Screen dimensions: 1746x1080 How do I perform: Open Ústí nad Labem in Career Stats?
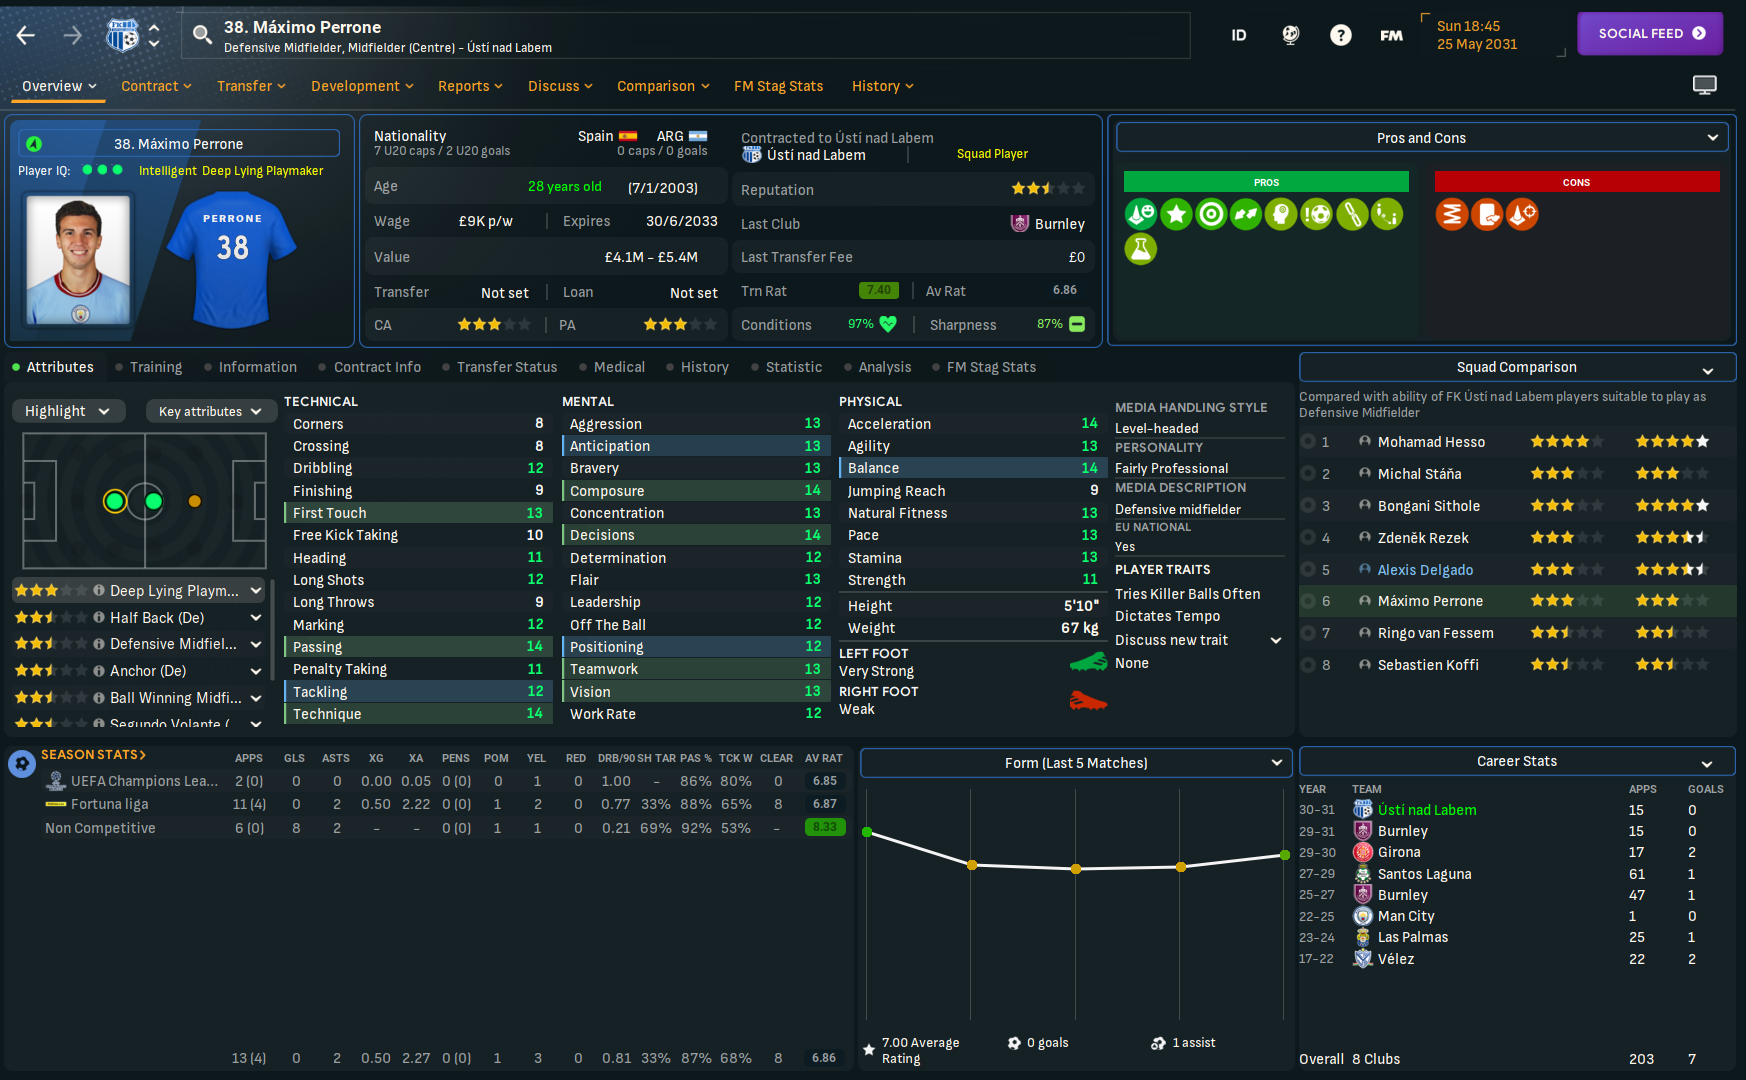click(1426, 810)
